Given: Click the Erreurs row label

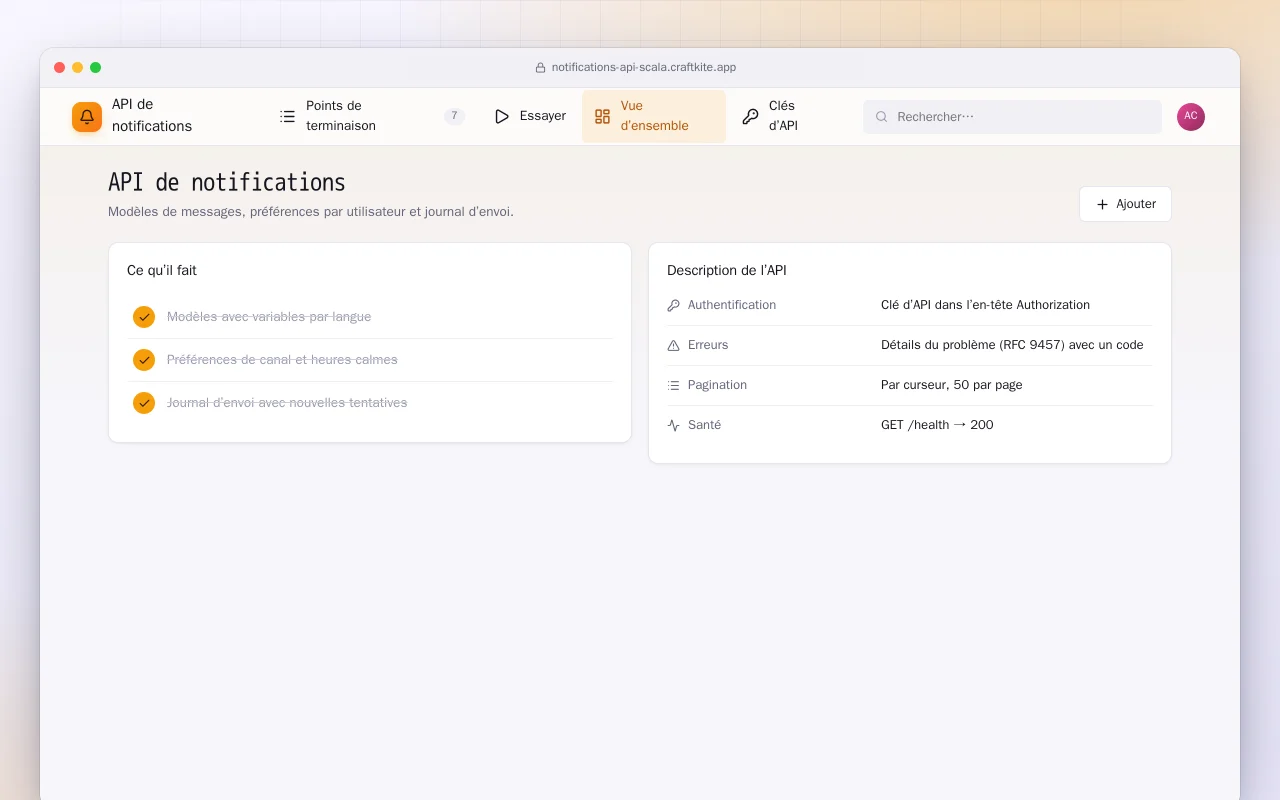Looking at the screenshot, I should (708, 345).
